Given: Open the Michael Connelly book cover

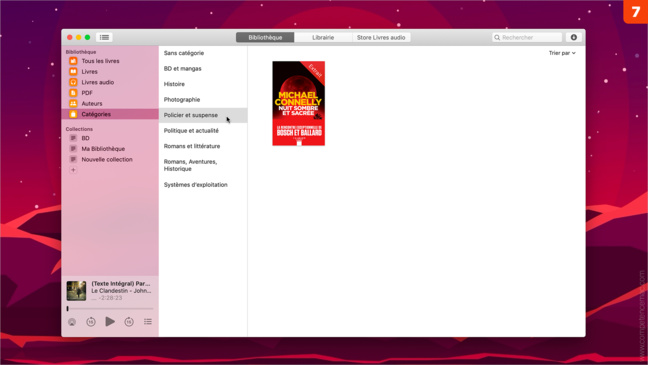Looking at the screenshot, I should point(298,103).
